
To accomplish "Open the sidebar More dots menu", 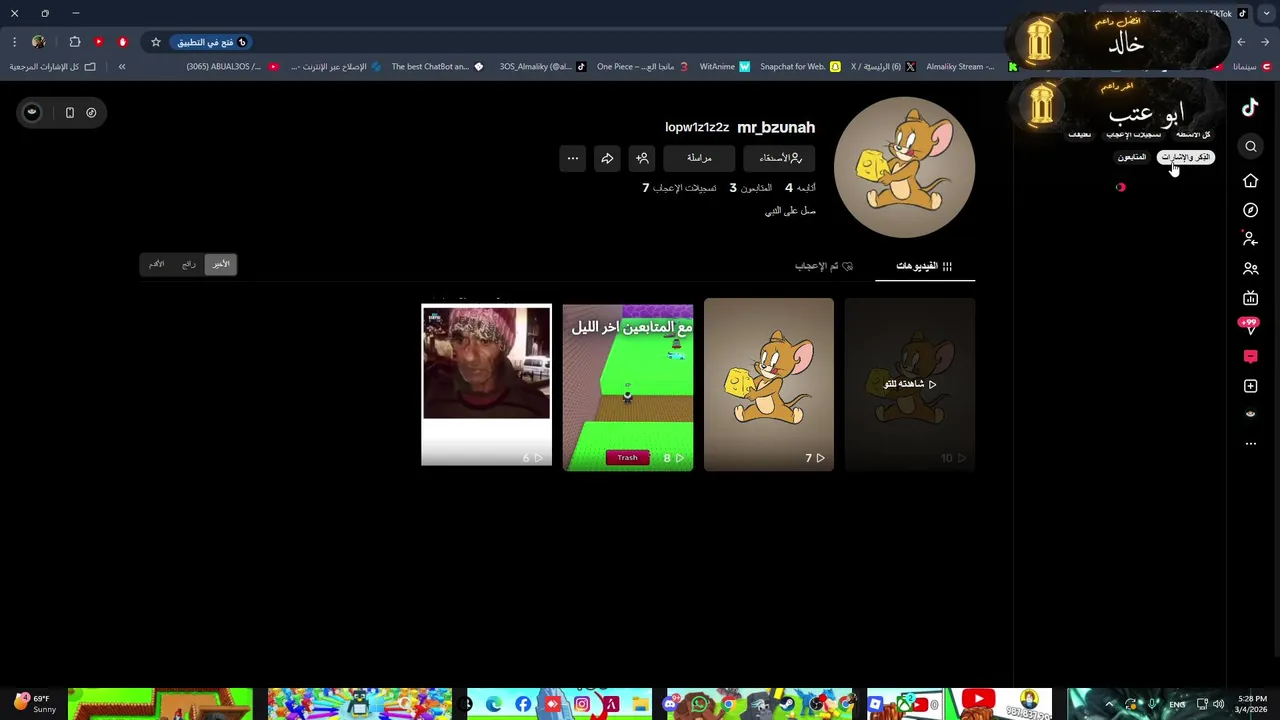I will point(1250,443).
